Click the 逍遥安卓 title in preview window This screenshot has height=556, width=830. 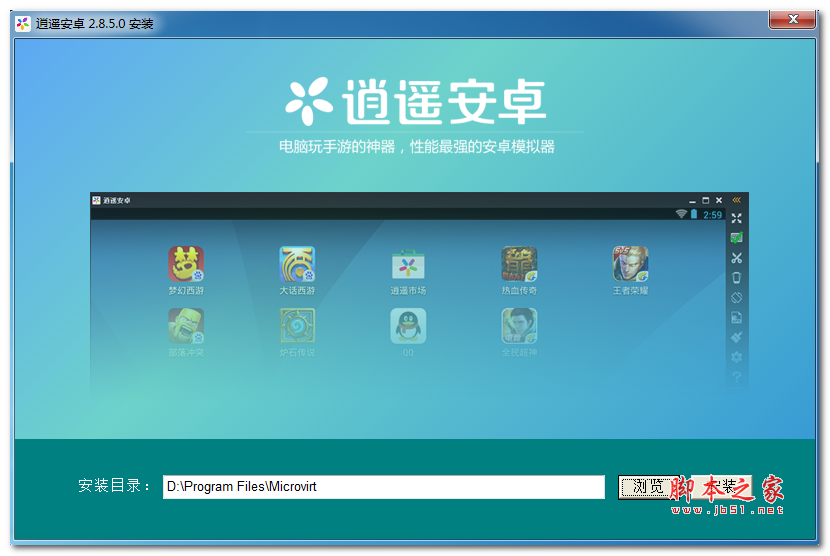click(x=116, y=200)
